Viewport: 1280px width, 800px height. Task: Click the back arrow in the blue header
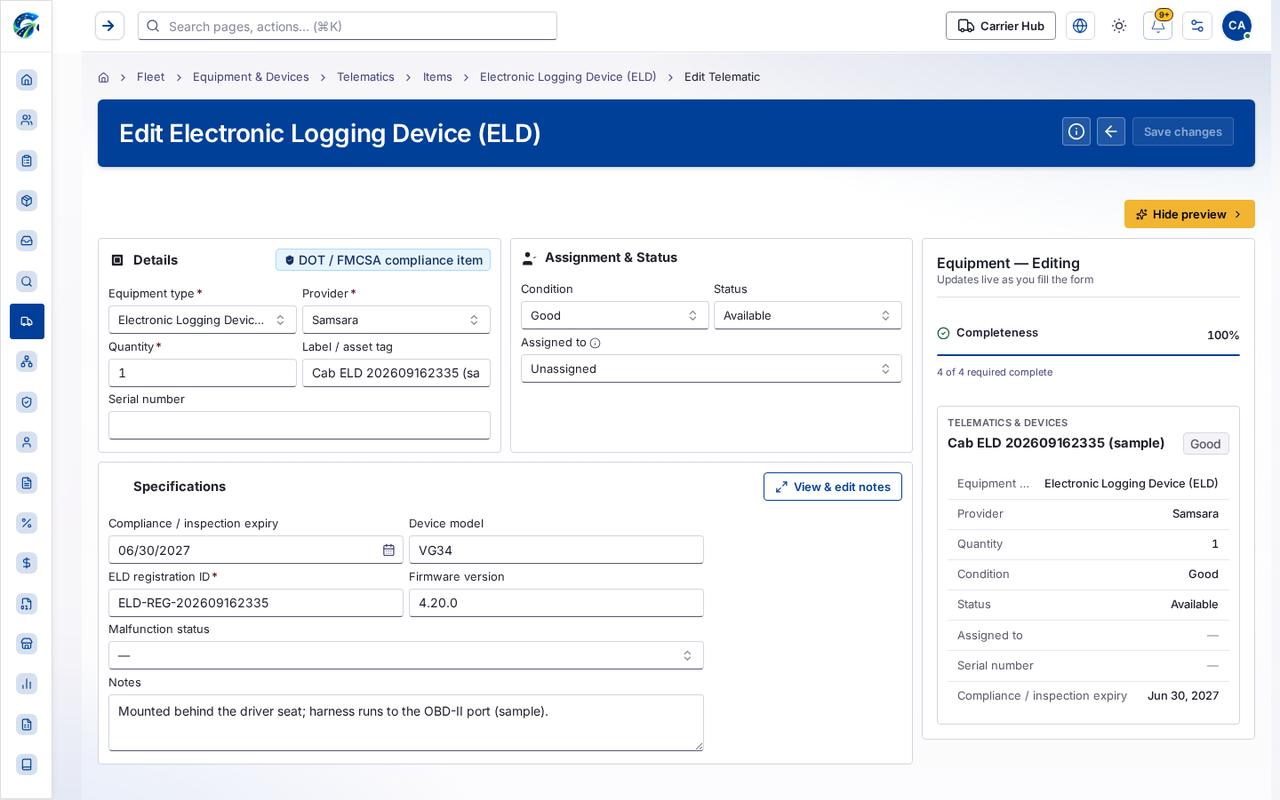pos(1111,131)
